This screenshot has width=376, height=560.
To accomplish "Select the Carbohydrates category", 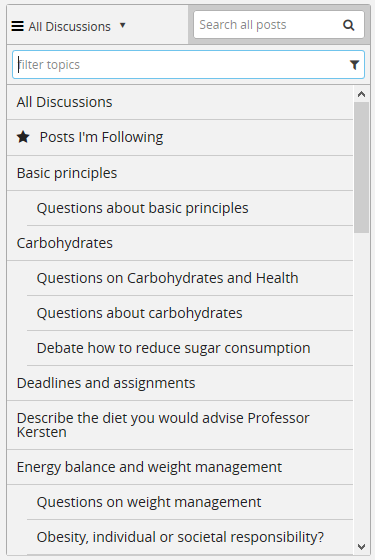I will (180, 243).
